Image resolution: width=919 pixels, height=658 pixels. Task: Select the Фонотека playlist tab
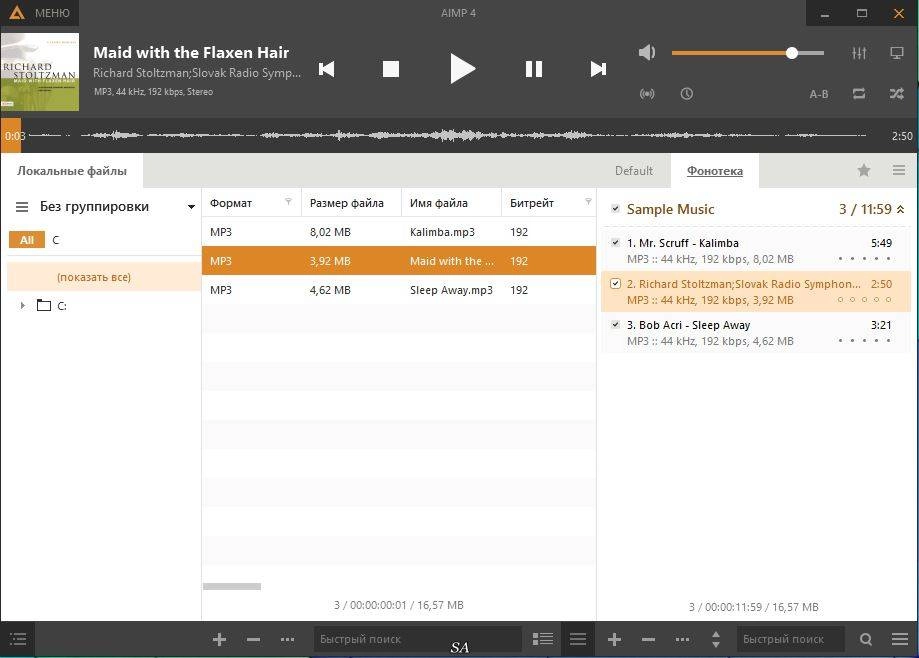[x=714, y=171]
